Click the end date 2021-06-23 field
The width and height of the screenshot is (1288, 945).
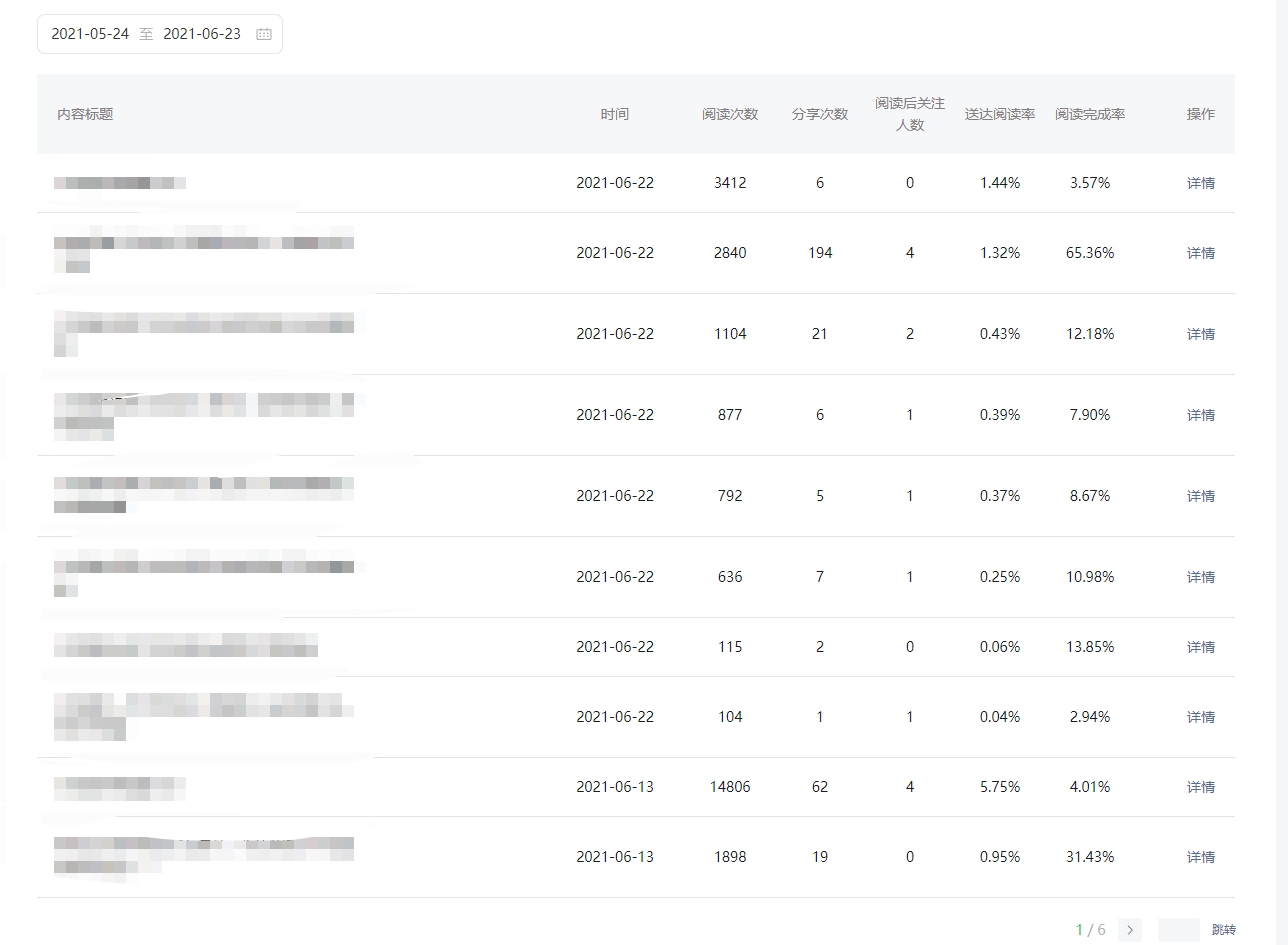(x=202, y=34)
